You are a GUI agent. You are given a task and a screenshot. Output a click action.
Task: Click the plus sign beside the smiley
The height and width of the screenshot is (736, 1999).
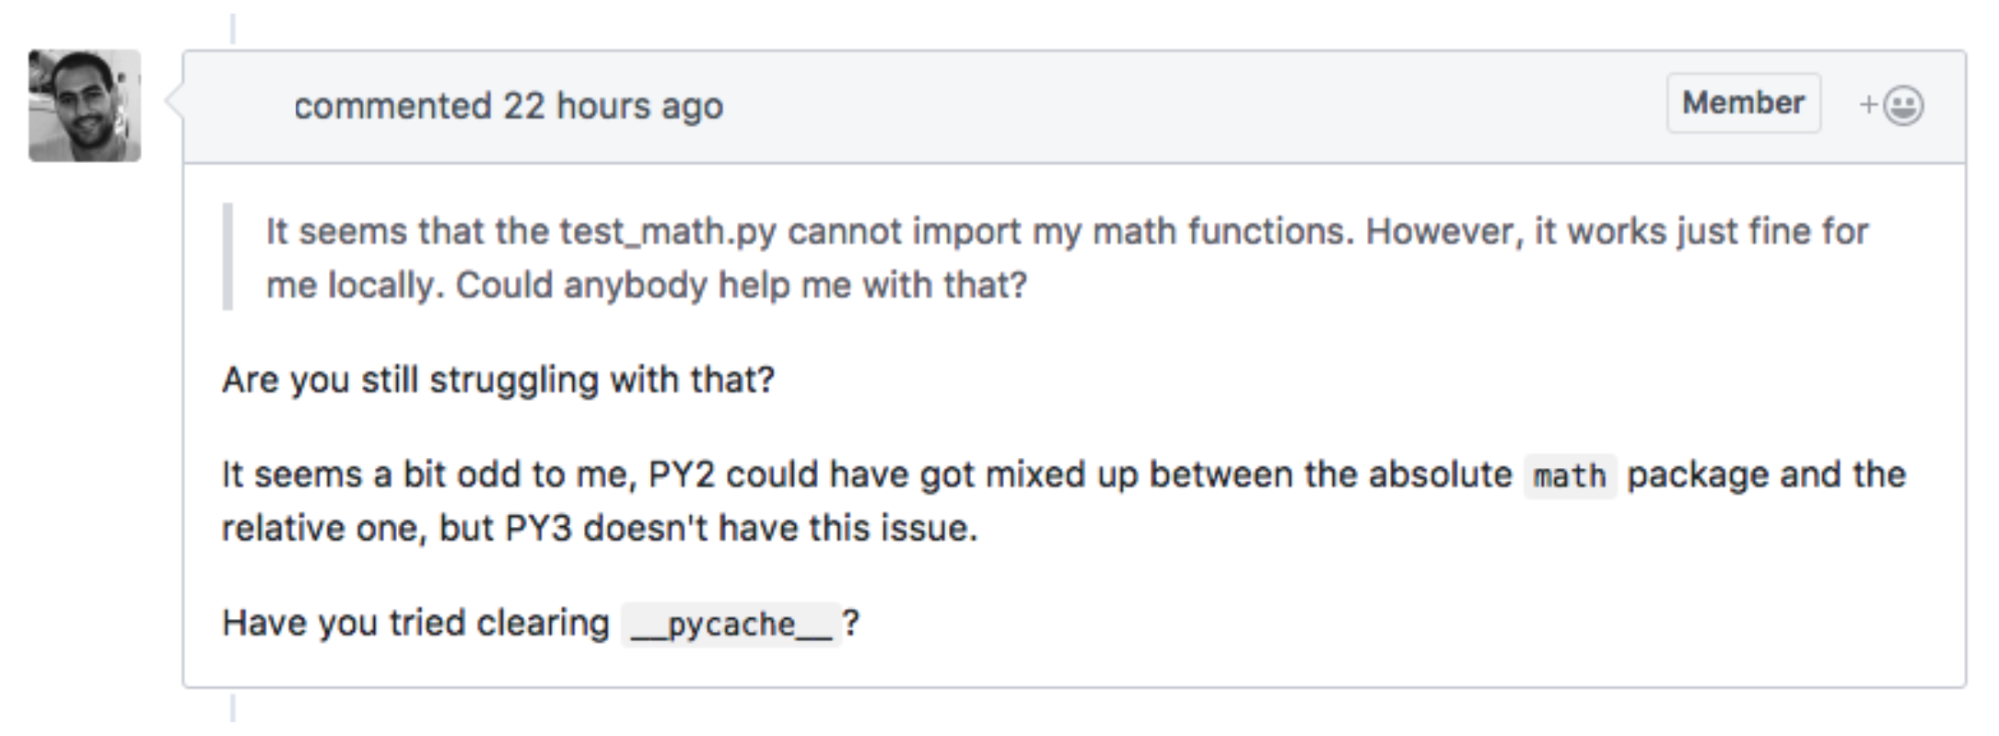1868,104
